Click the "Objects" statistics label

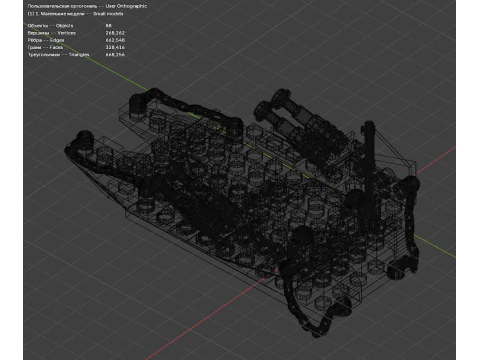[x=65, y=26]
